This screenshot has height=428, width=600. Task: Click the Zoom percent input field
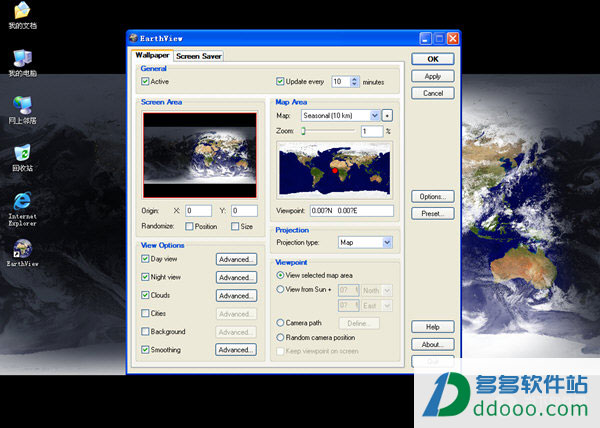point(372,131)
